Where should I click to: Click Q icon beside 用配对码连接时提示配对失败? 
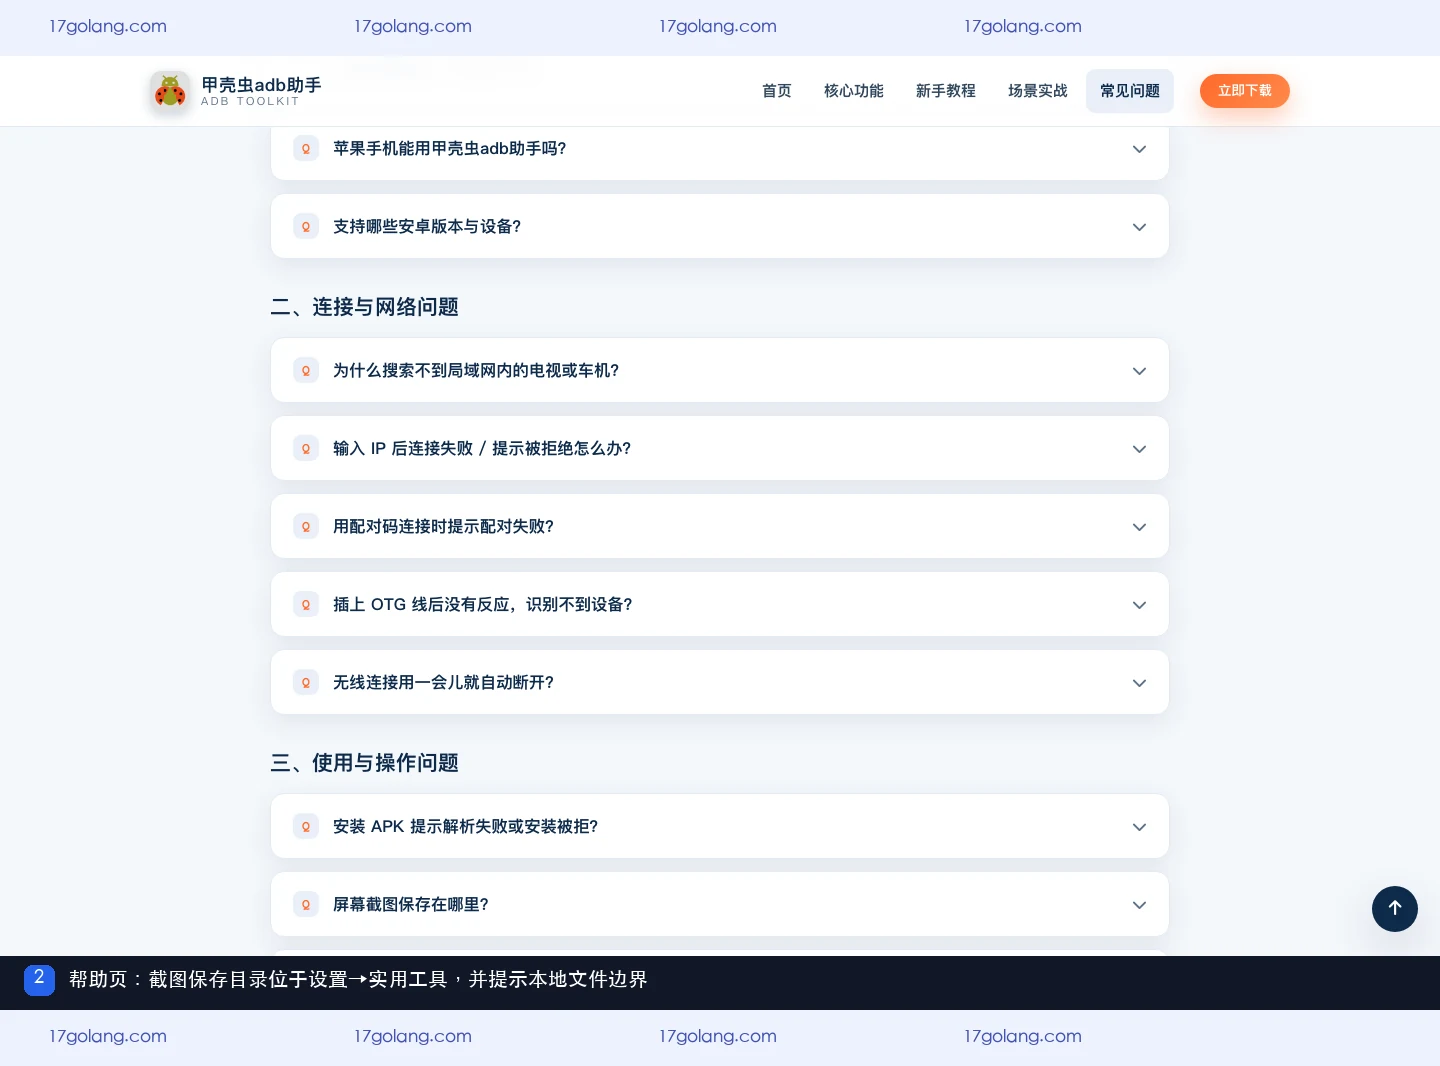point(306,526)
